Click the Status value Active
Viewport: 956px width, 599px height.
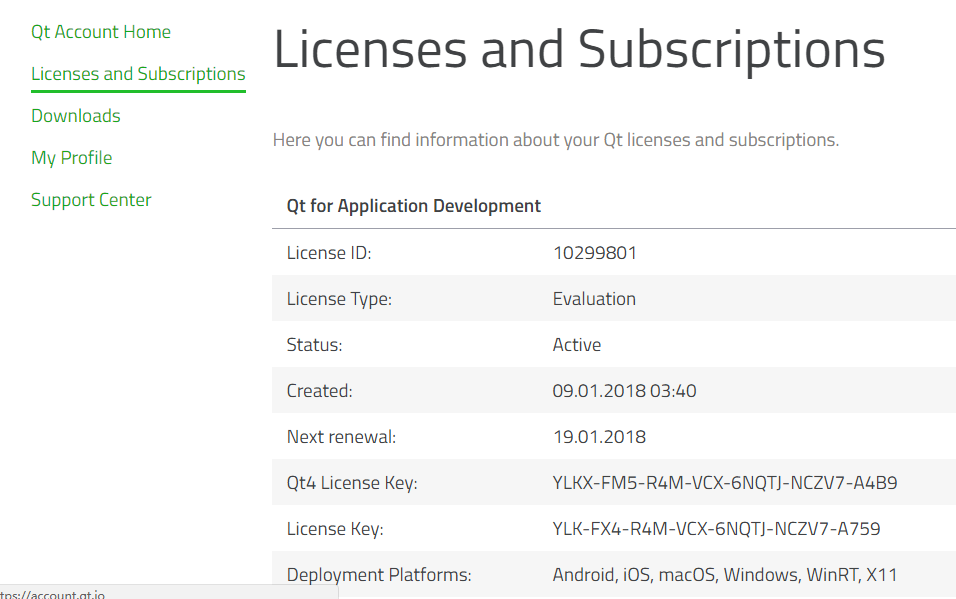pyautogui.click(x=577, y=345)
